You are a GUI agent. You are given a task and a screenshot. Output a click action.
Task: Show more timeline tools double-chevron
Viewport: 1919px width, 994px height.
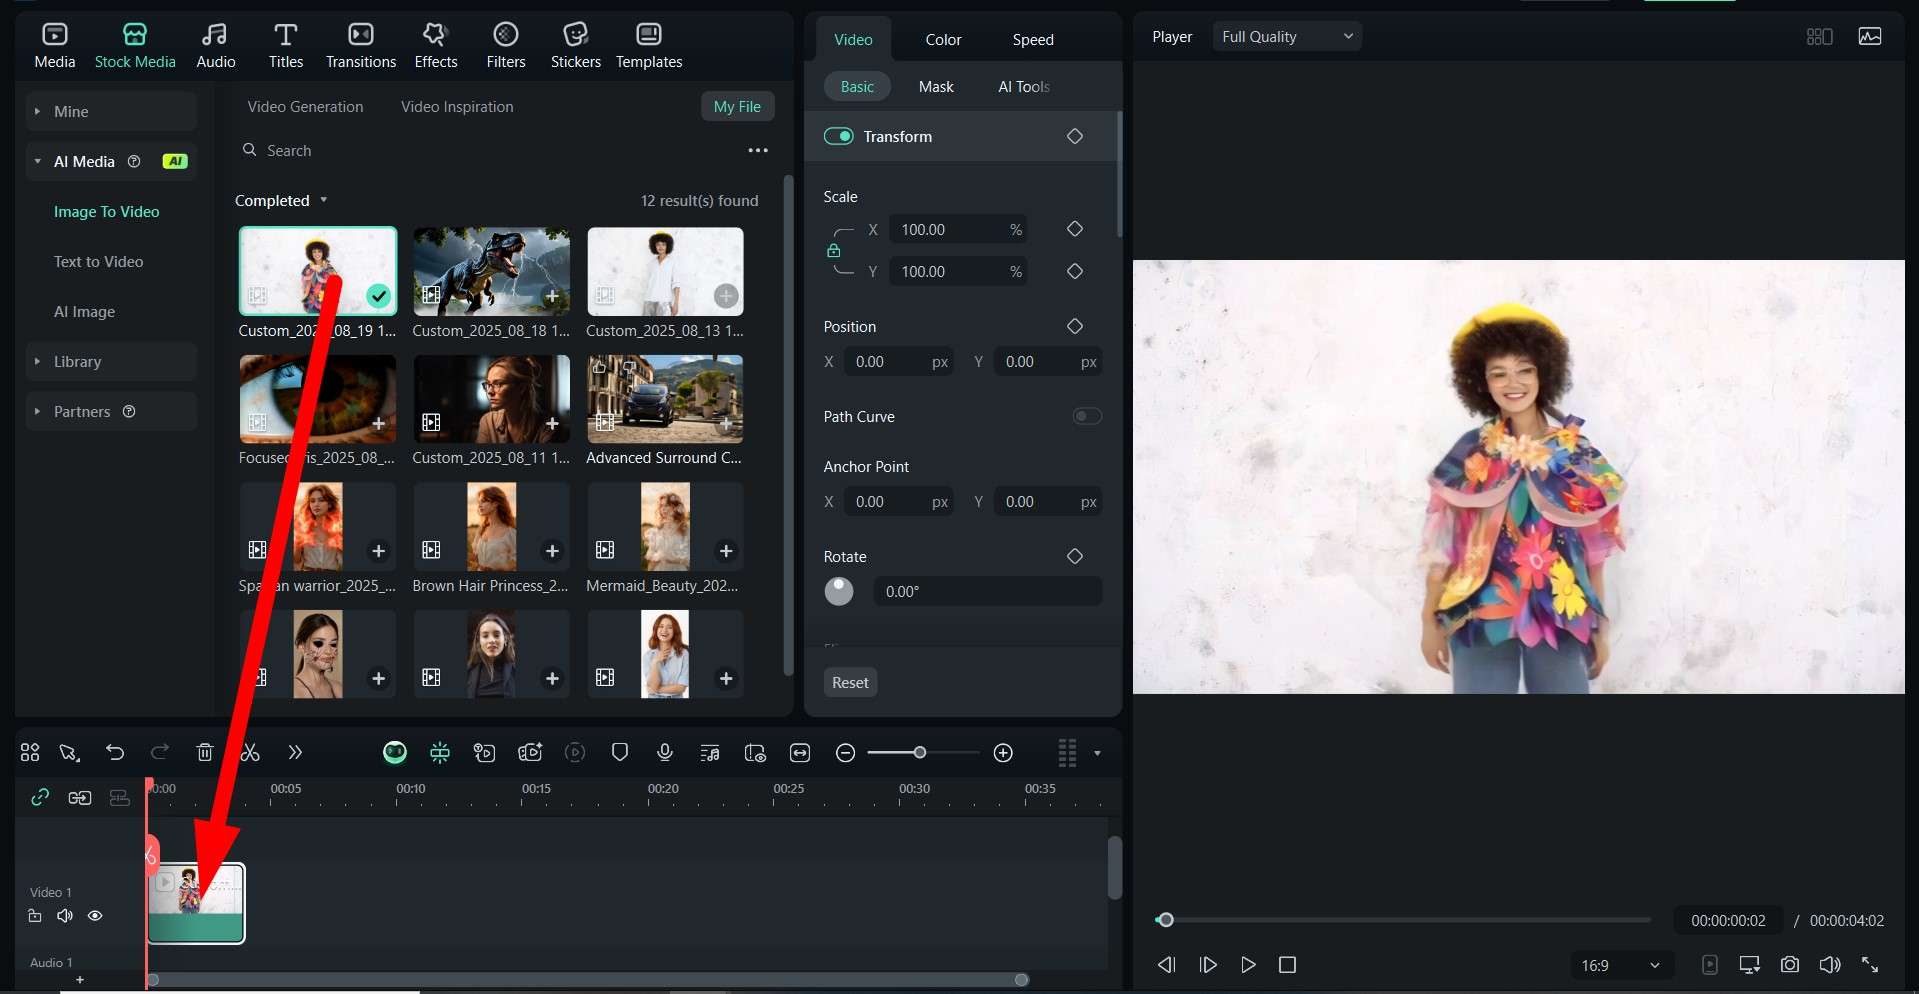pyautogui.click(x=295, y=753)
